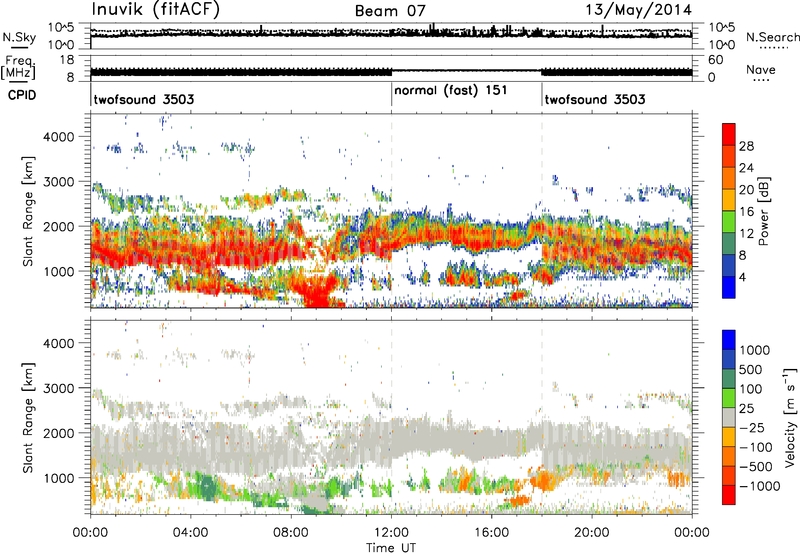Click the "CPID" row label
Image resolution: width=800 pixels, height=554 pixels.
coord(22,95)
